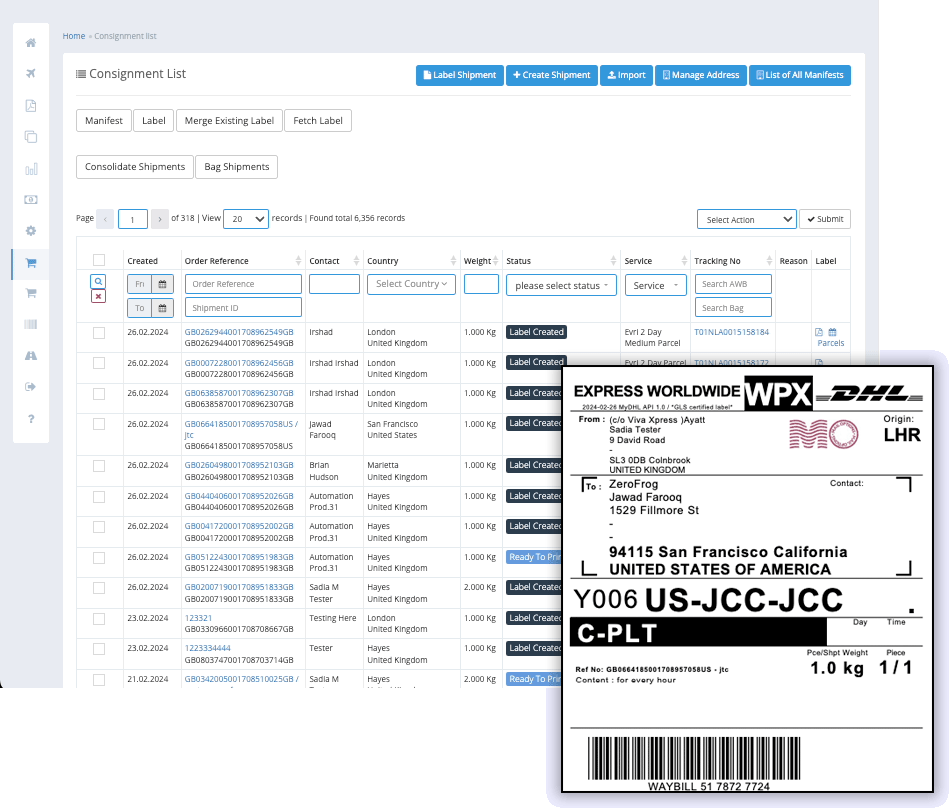Image resolution: width=950 pixels, height=809 pixels.
Task: Open tracking link T01NLA0015158184
Action: 731,332
